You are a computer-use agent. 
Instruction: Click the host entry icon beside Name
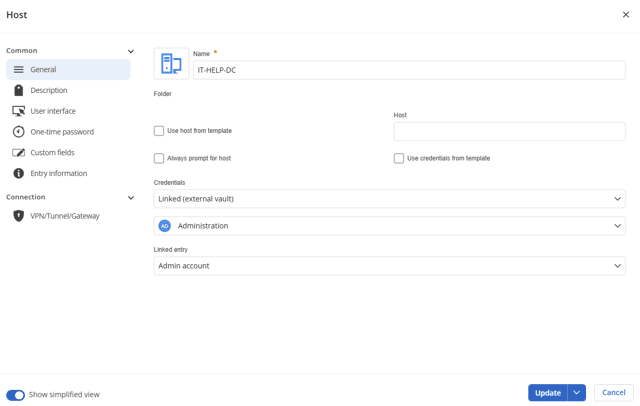point(171,63)
